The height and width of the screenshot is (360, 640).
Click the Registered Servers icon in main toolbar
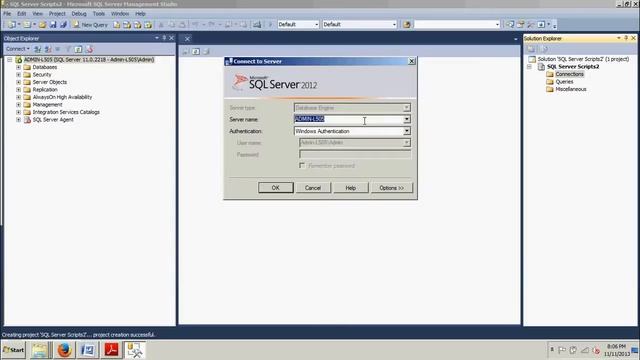(510, 24)
